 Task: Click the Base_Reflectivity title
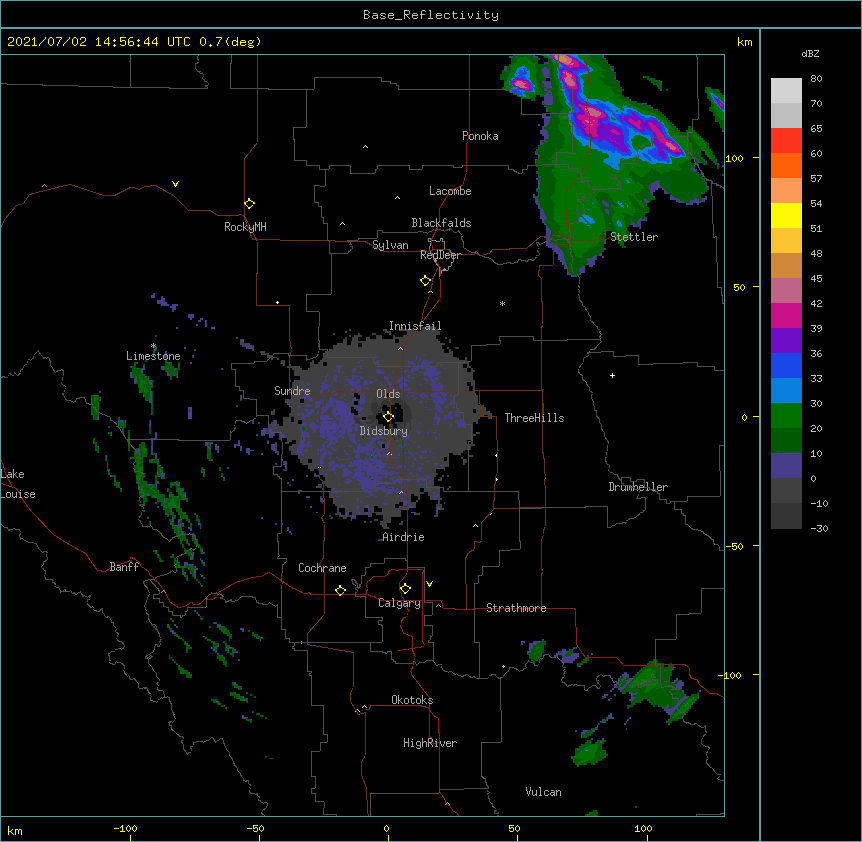(431, 15)
